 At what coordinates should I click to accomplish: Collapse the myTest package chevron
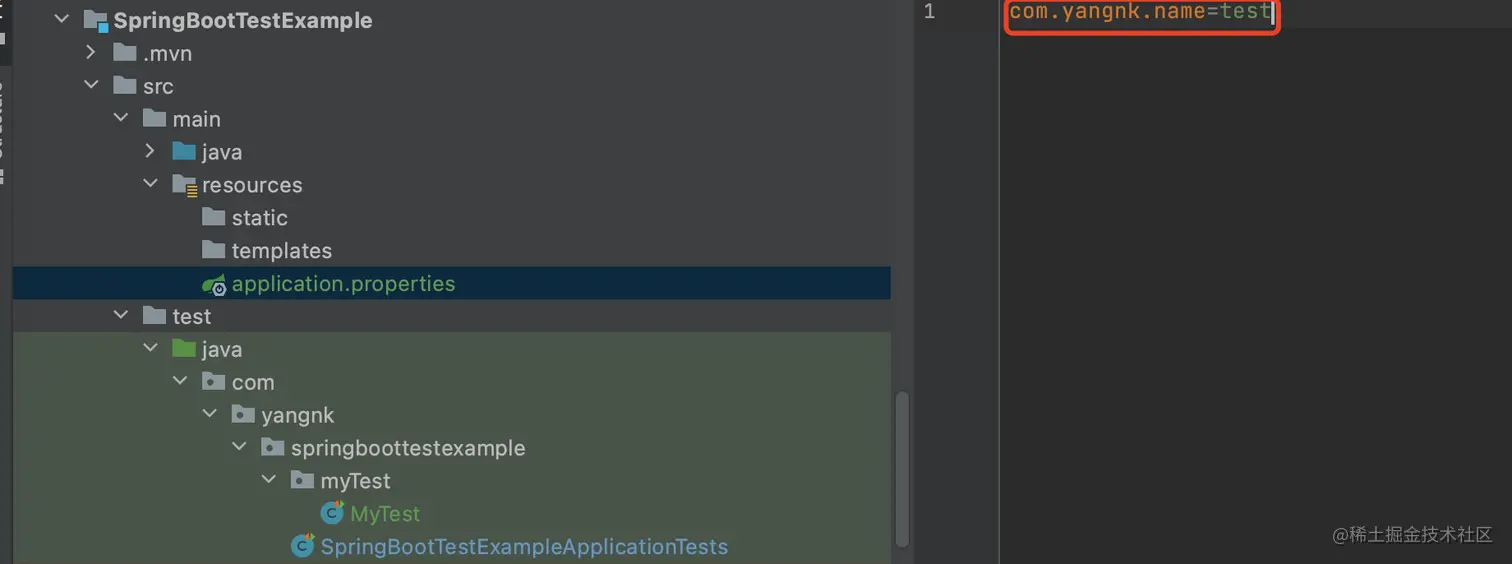(268, 480)
